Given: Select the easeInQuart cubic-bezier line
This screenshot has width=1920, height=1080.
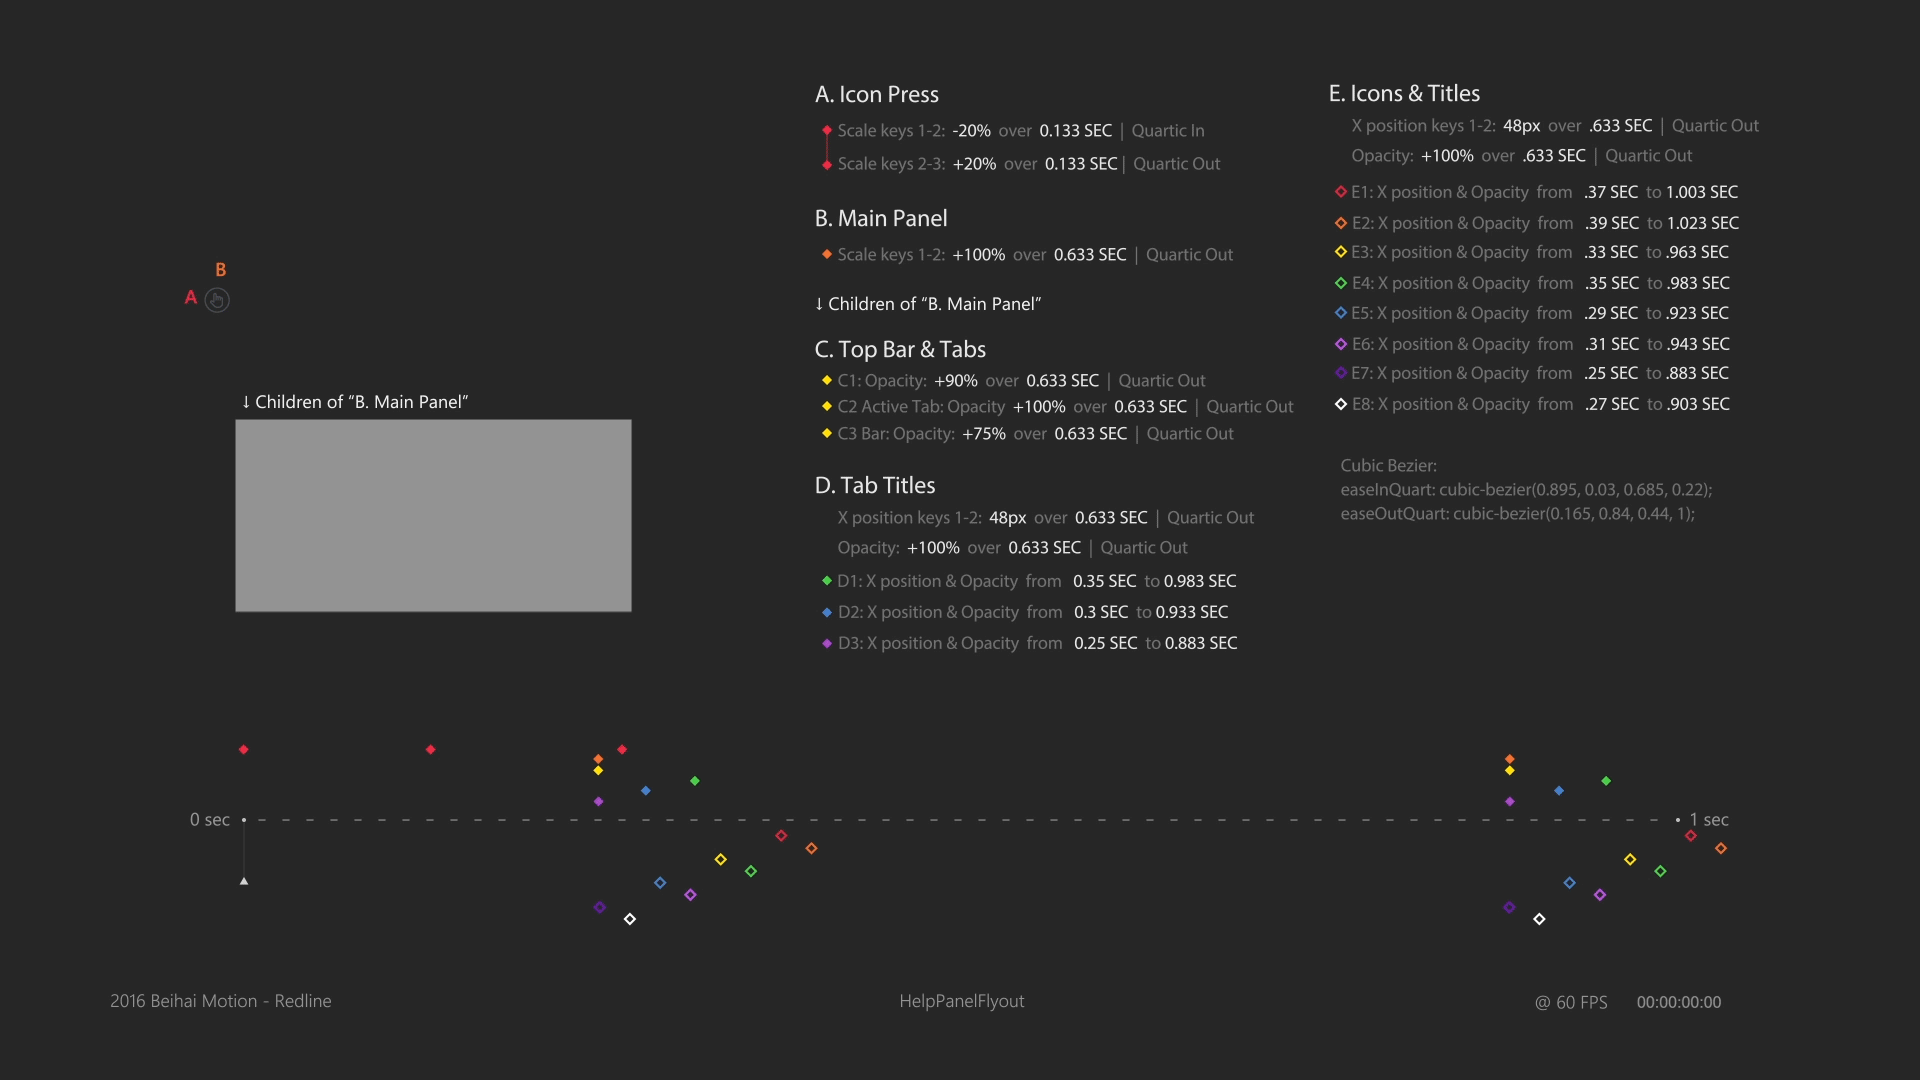Looking at the screenshot, I should pyautogui.click(x=1527, y=490).
